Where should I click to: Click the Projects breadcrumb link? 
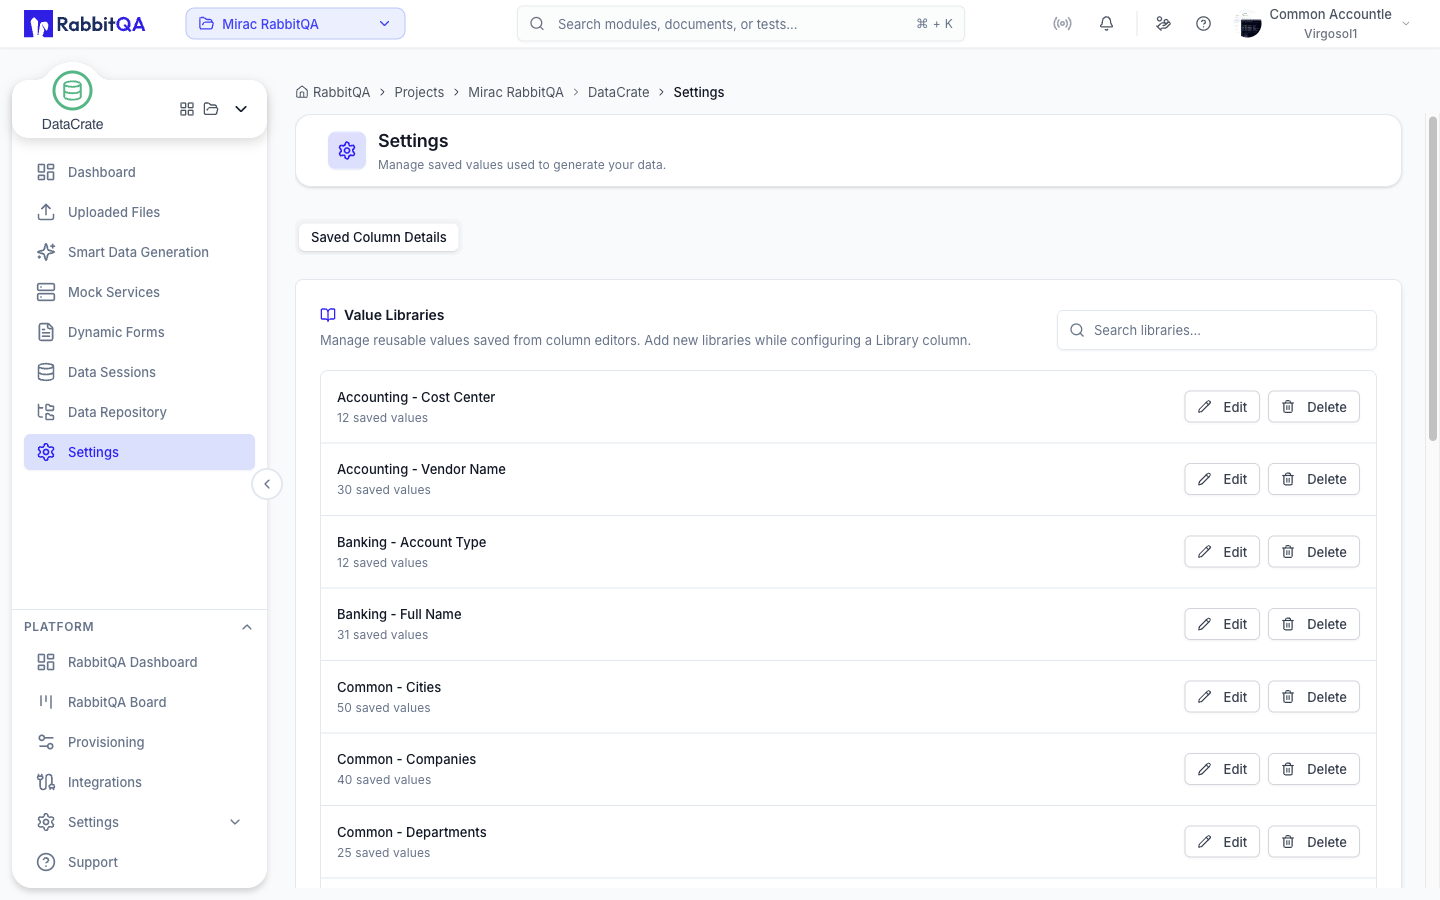(x=419, y=92)
